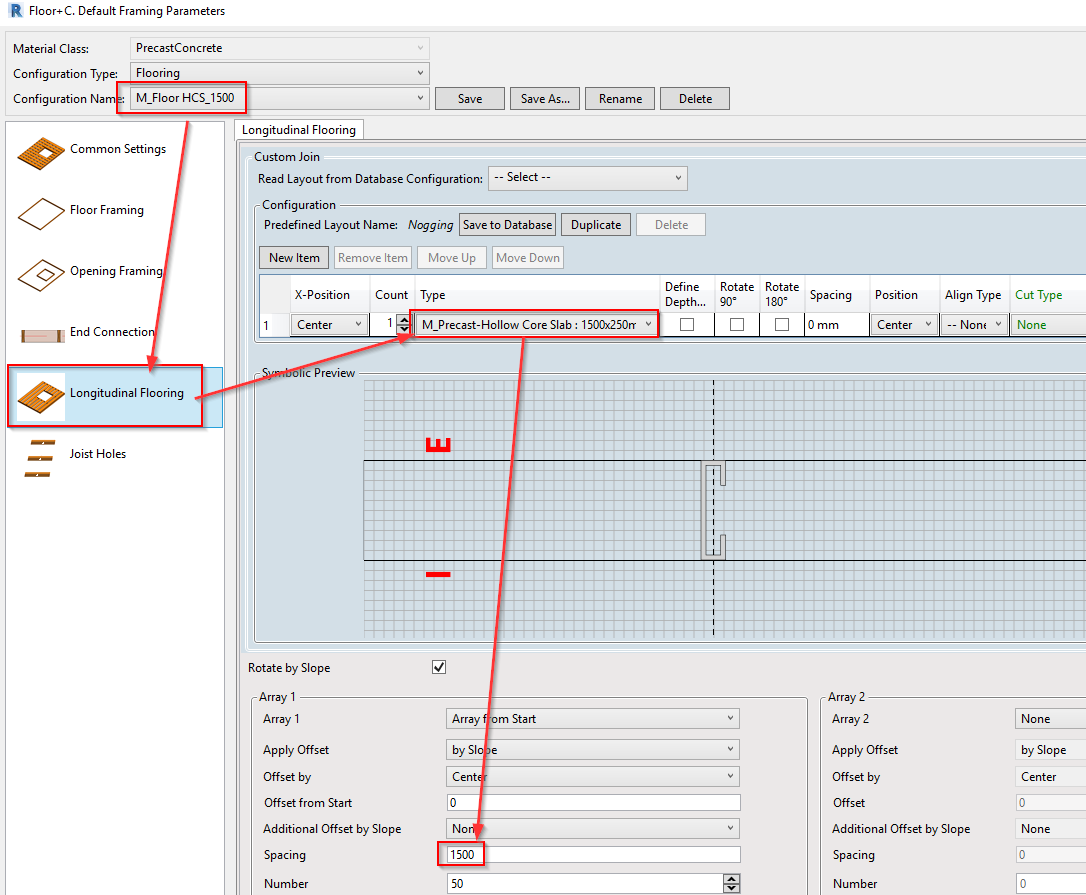The width and height of the screenshot is (1086, 895).
Task: Click Save to Database button
Action: 507,224
